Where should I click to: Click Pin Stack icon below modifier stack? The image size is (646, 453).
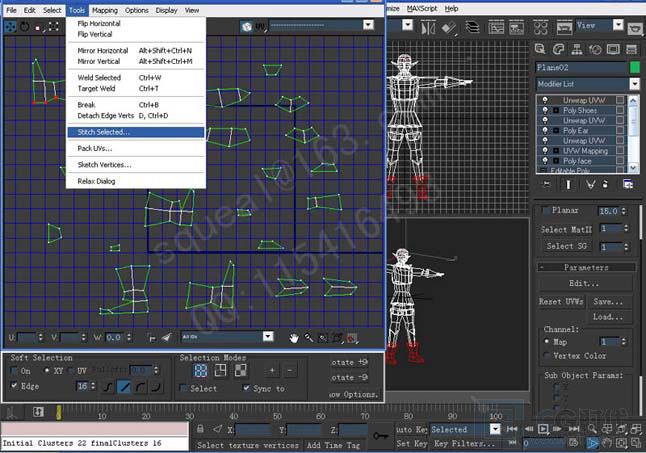546,184
